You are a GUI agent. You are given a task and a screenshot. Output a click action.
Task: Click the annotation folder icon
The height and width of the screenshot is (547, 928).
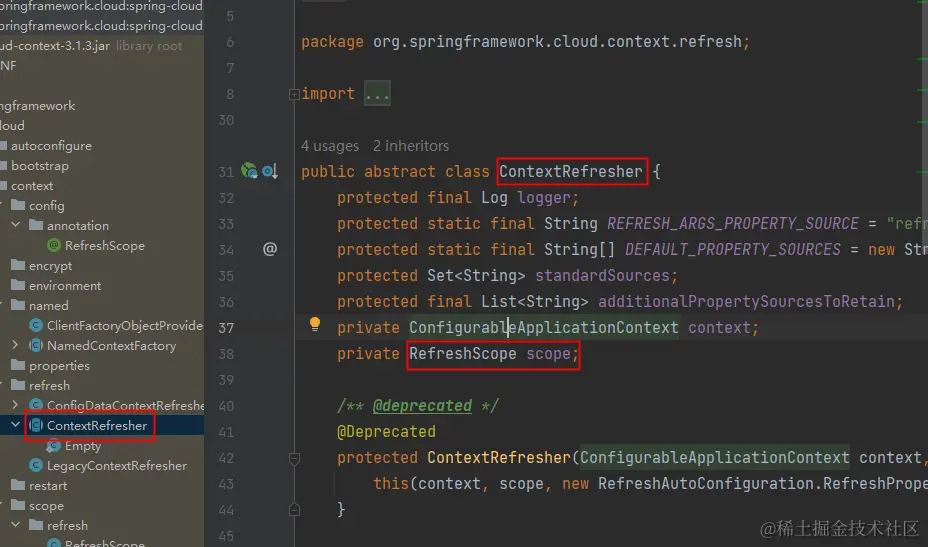point(36,225)
